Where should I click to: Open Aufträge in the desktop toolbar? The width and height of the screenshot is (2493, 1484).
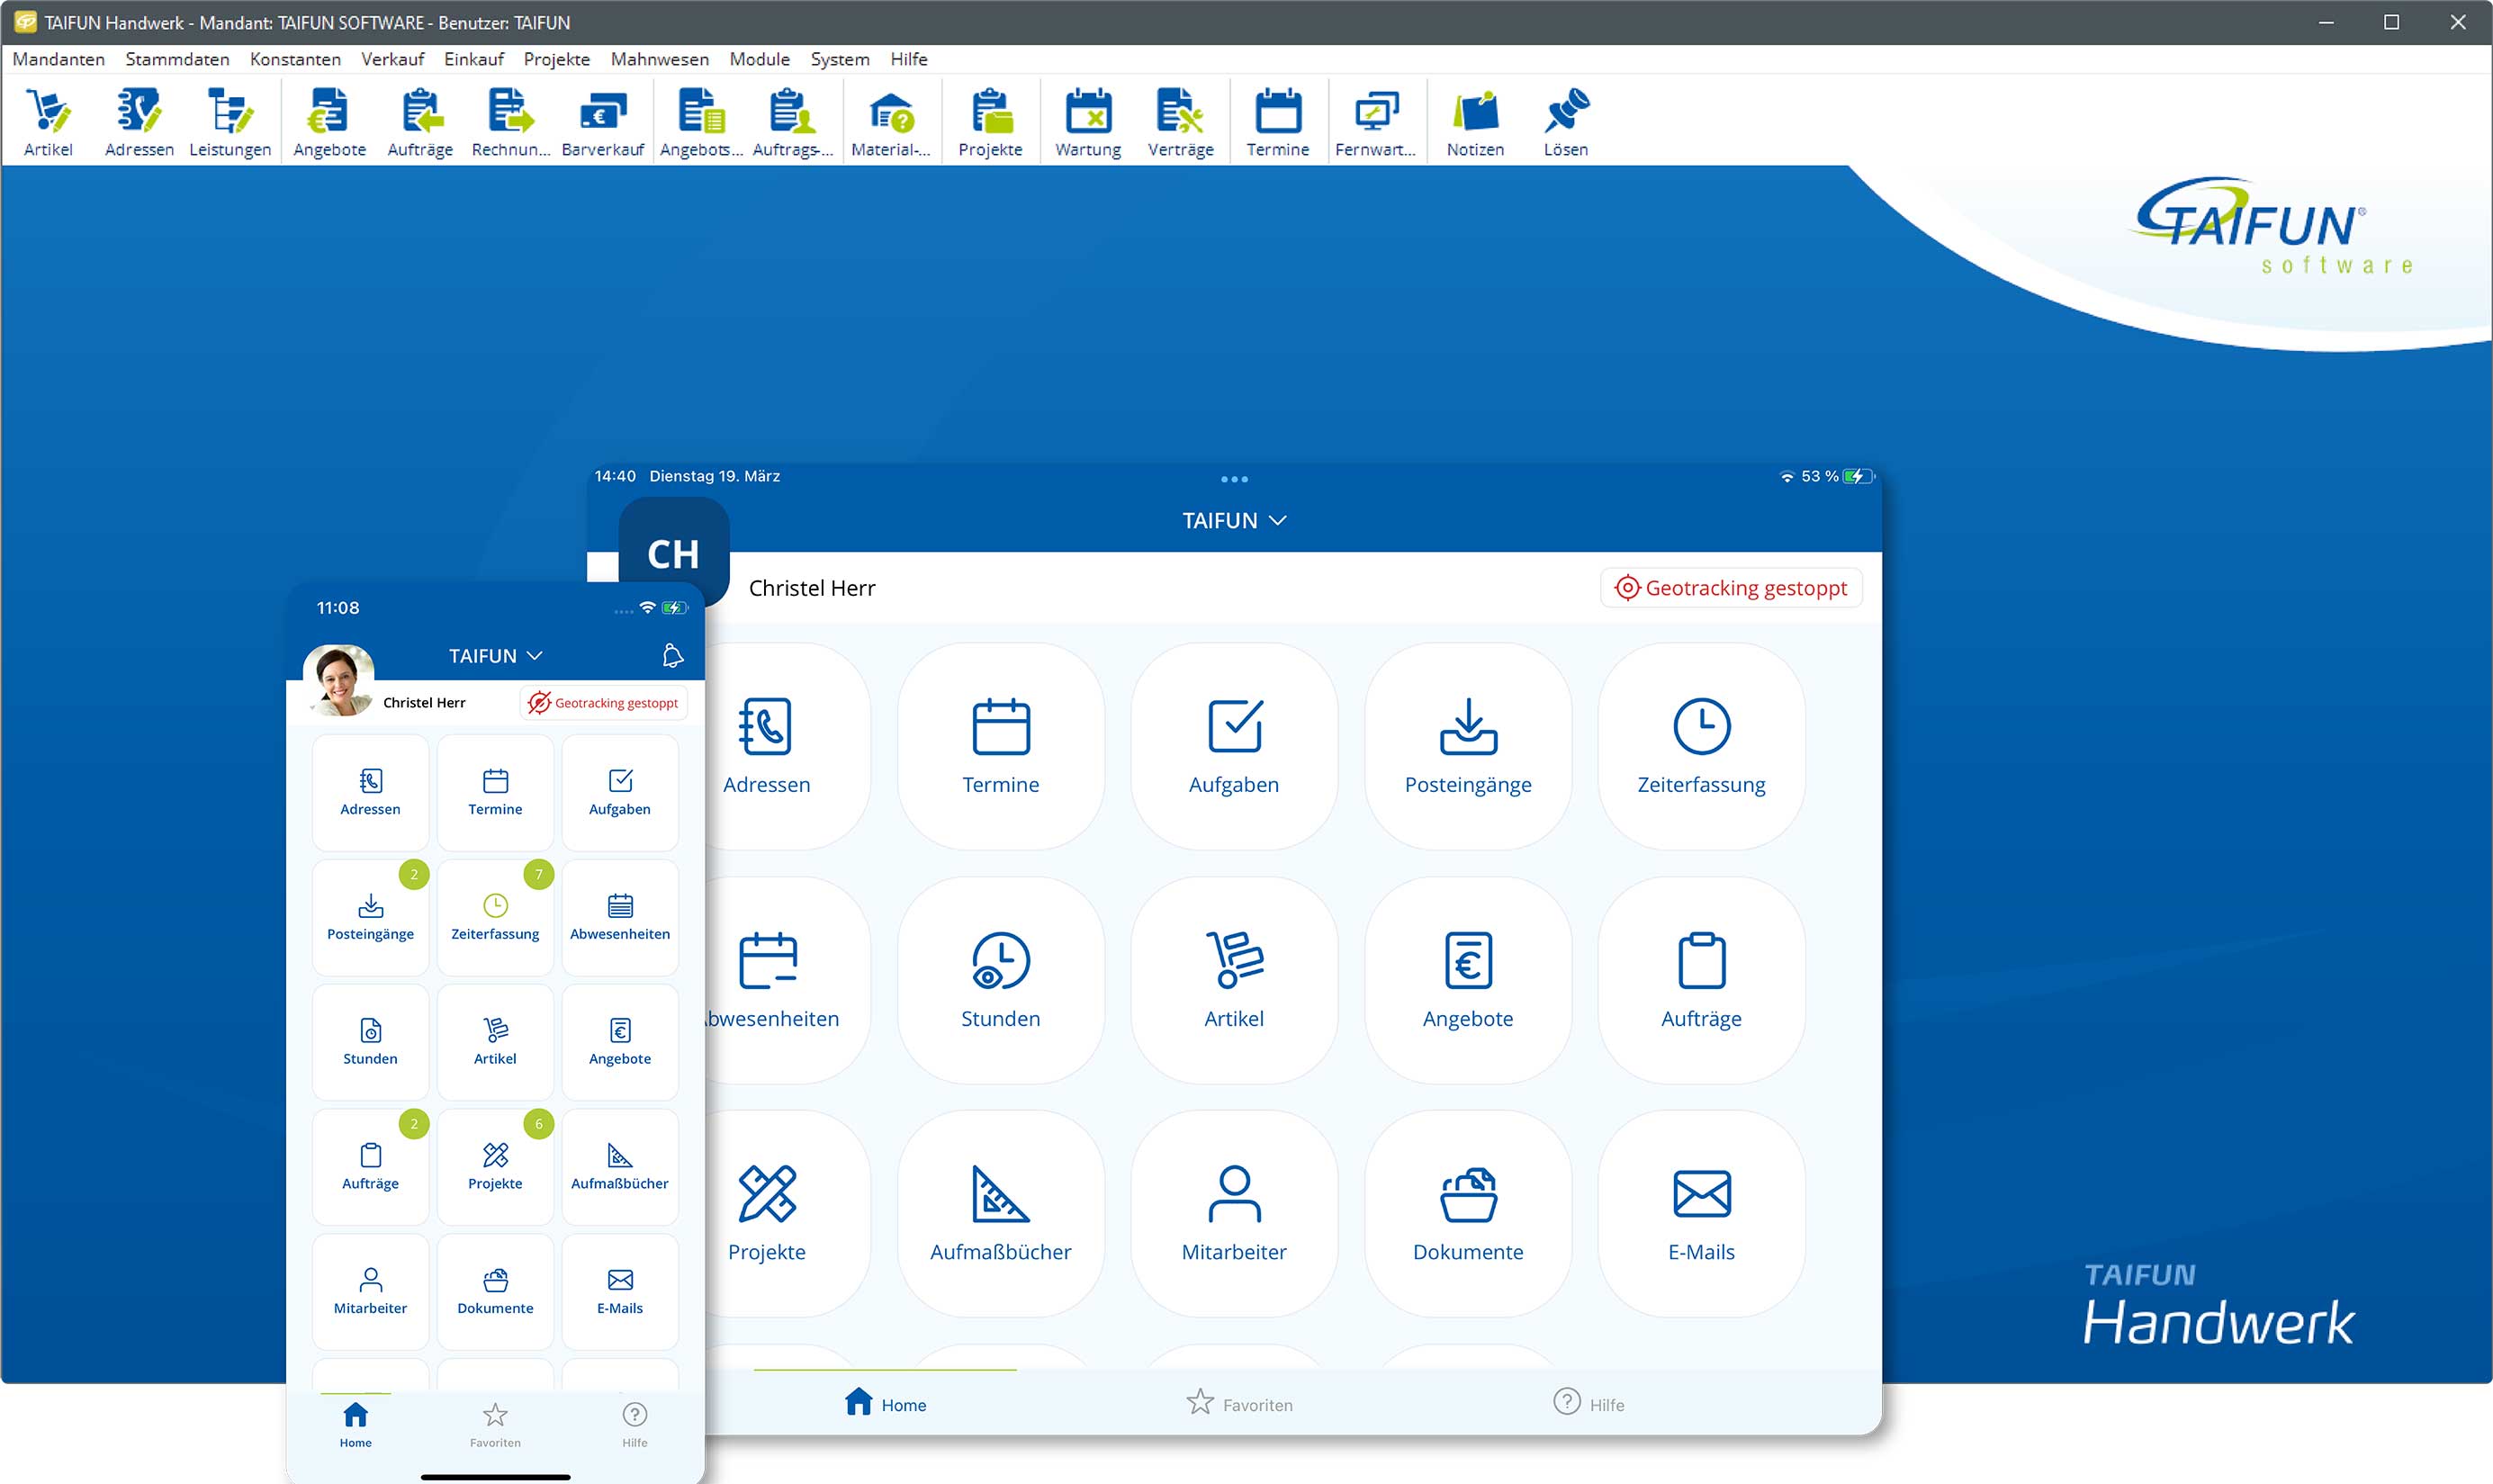coord(420,121)
